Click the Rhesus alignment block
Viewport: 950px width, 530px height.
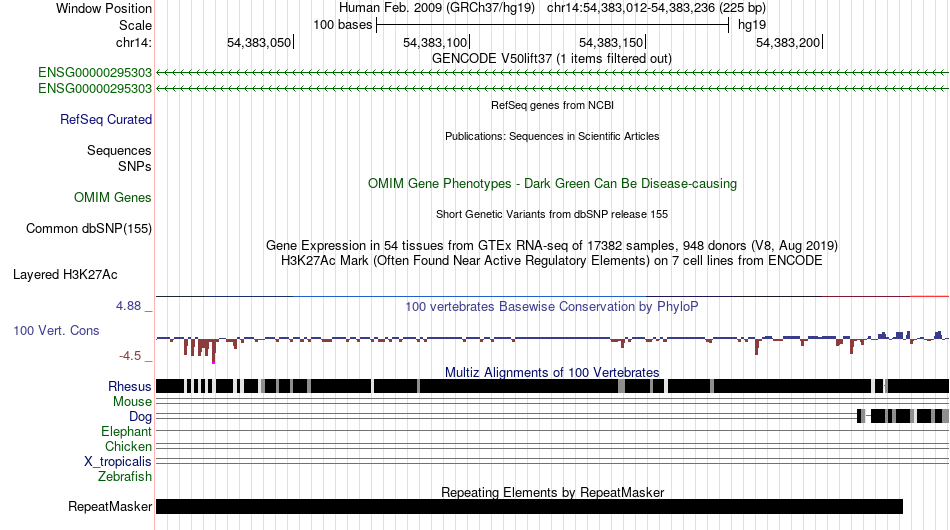point(553,386)
